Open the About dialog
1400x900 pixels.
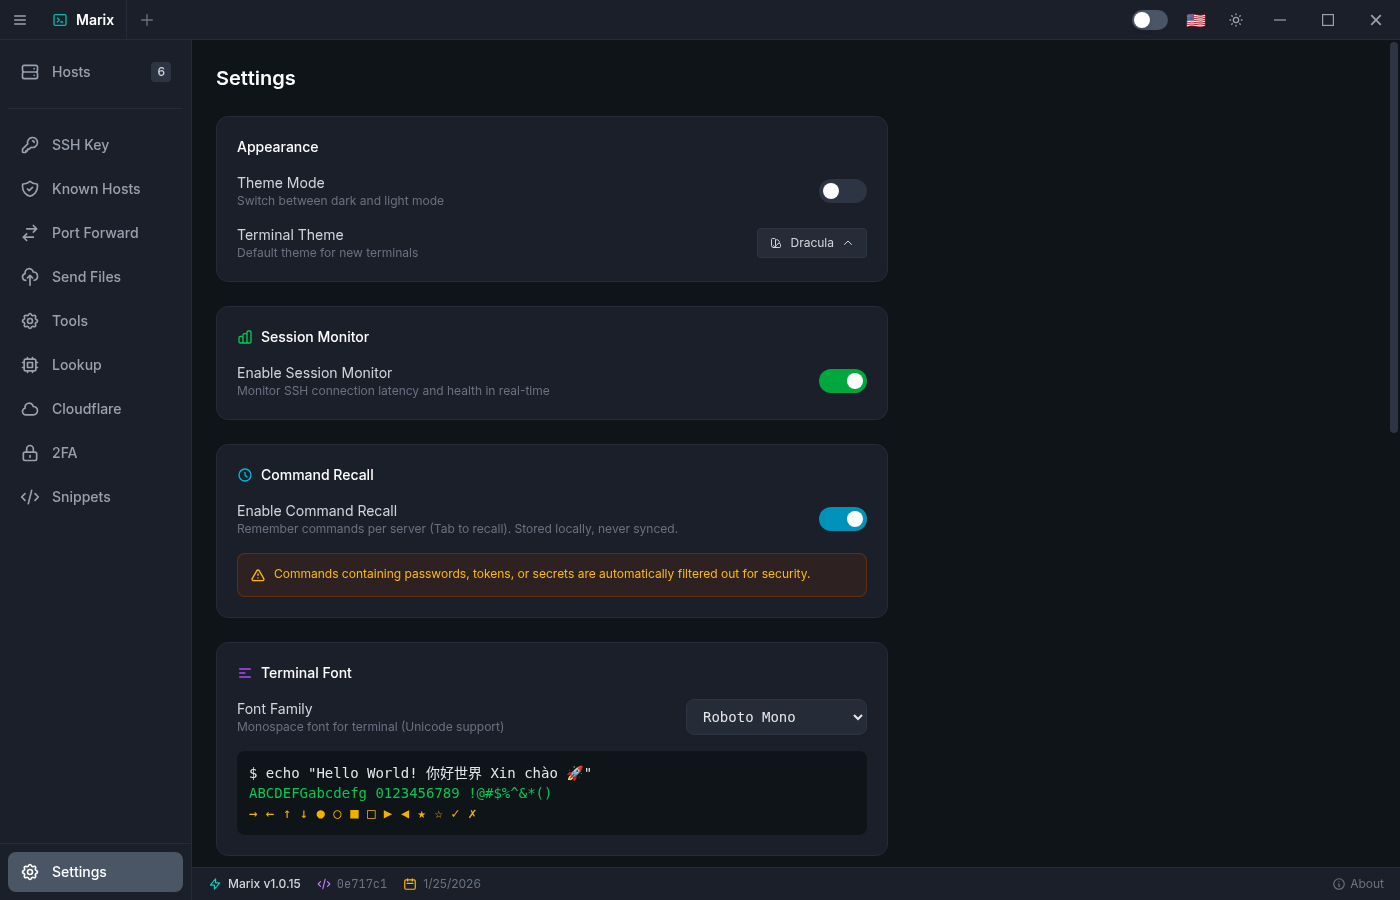point(1358,883)
